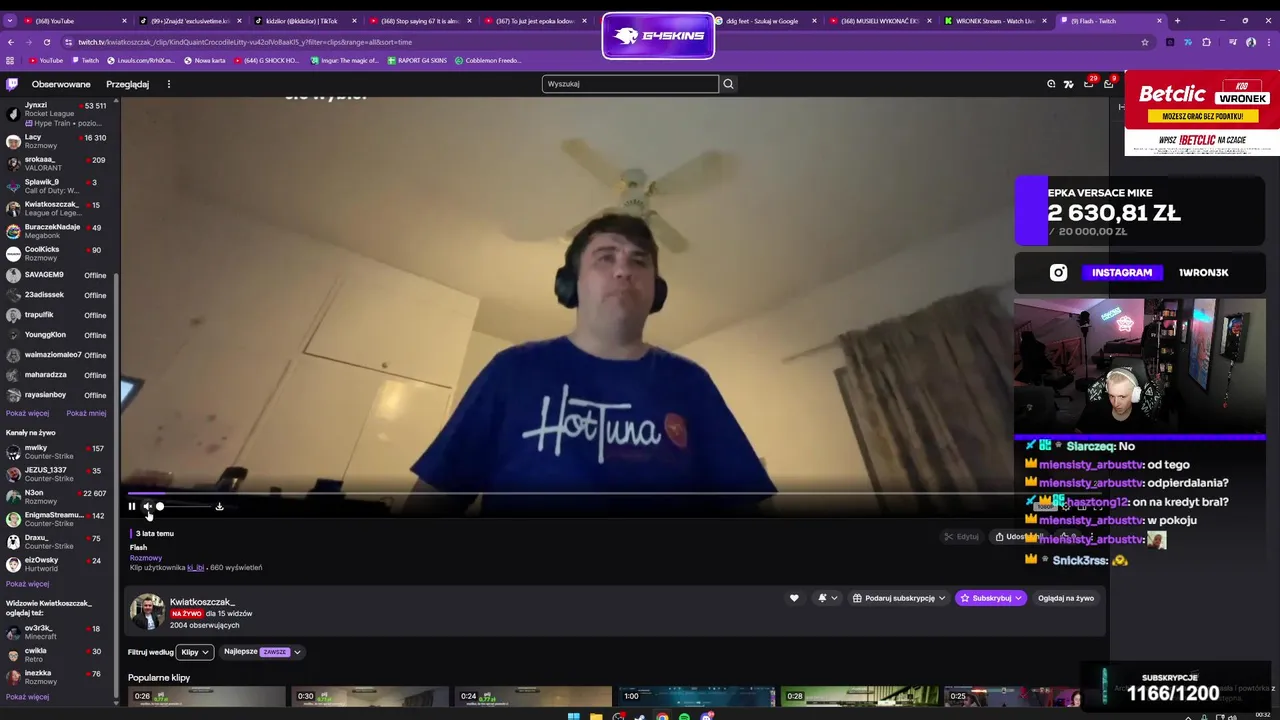Open the three-dot more menu in Twitch header
Screen dimensions: 1280x720
click(x=168, y=84)
